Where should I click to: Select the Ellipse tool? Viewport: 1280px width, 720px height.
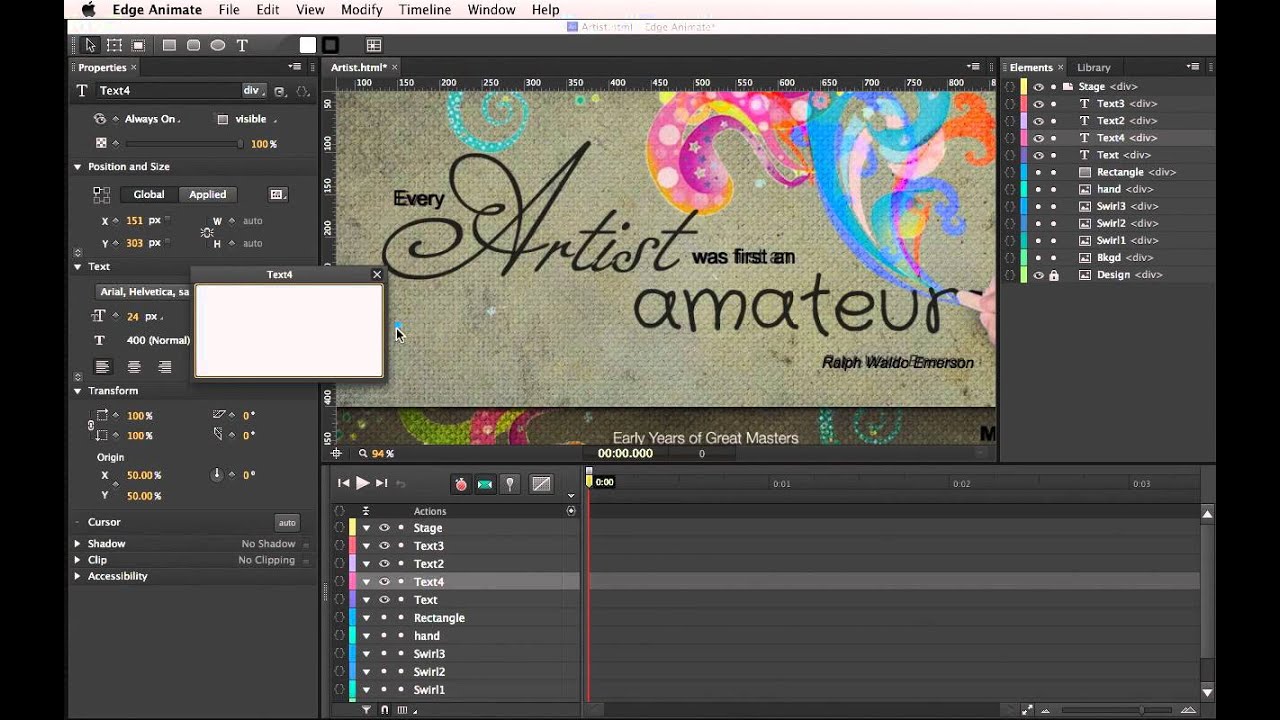(217, 45)
